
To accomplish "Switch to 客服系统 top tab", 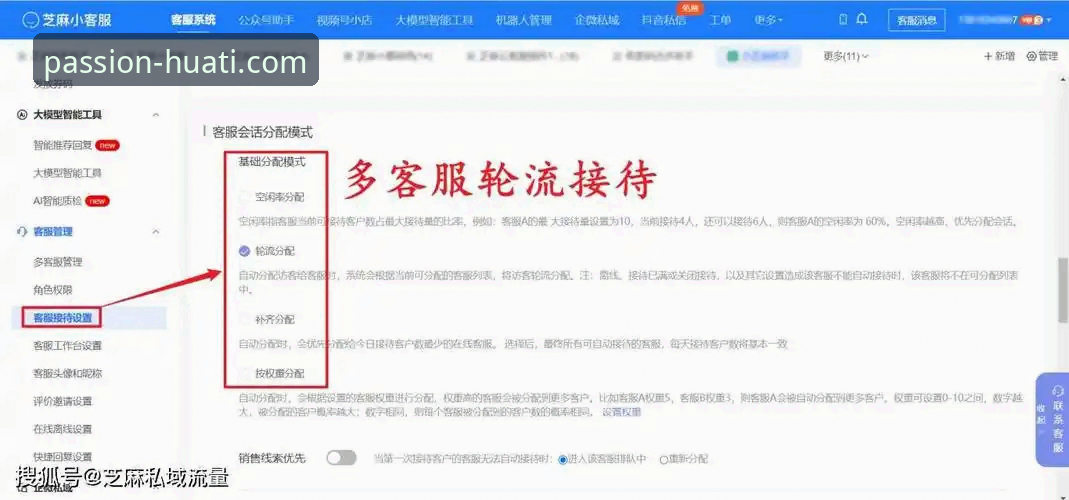I will [193, 20].
